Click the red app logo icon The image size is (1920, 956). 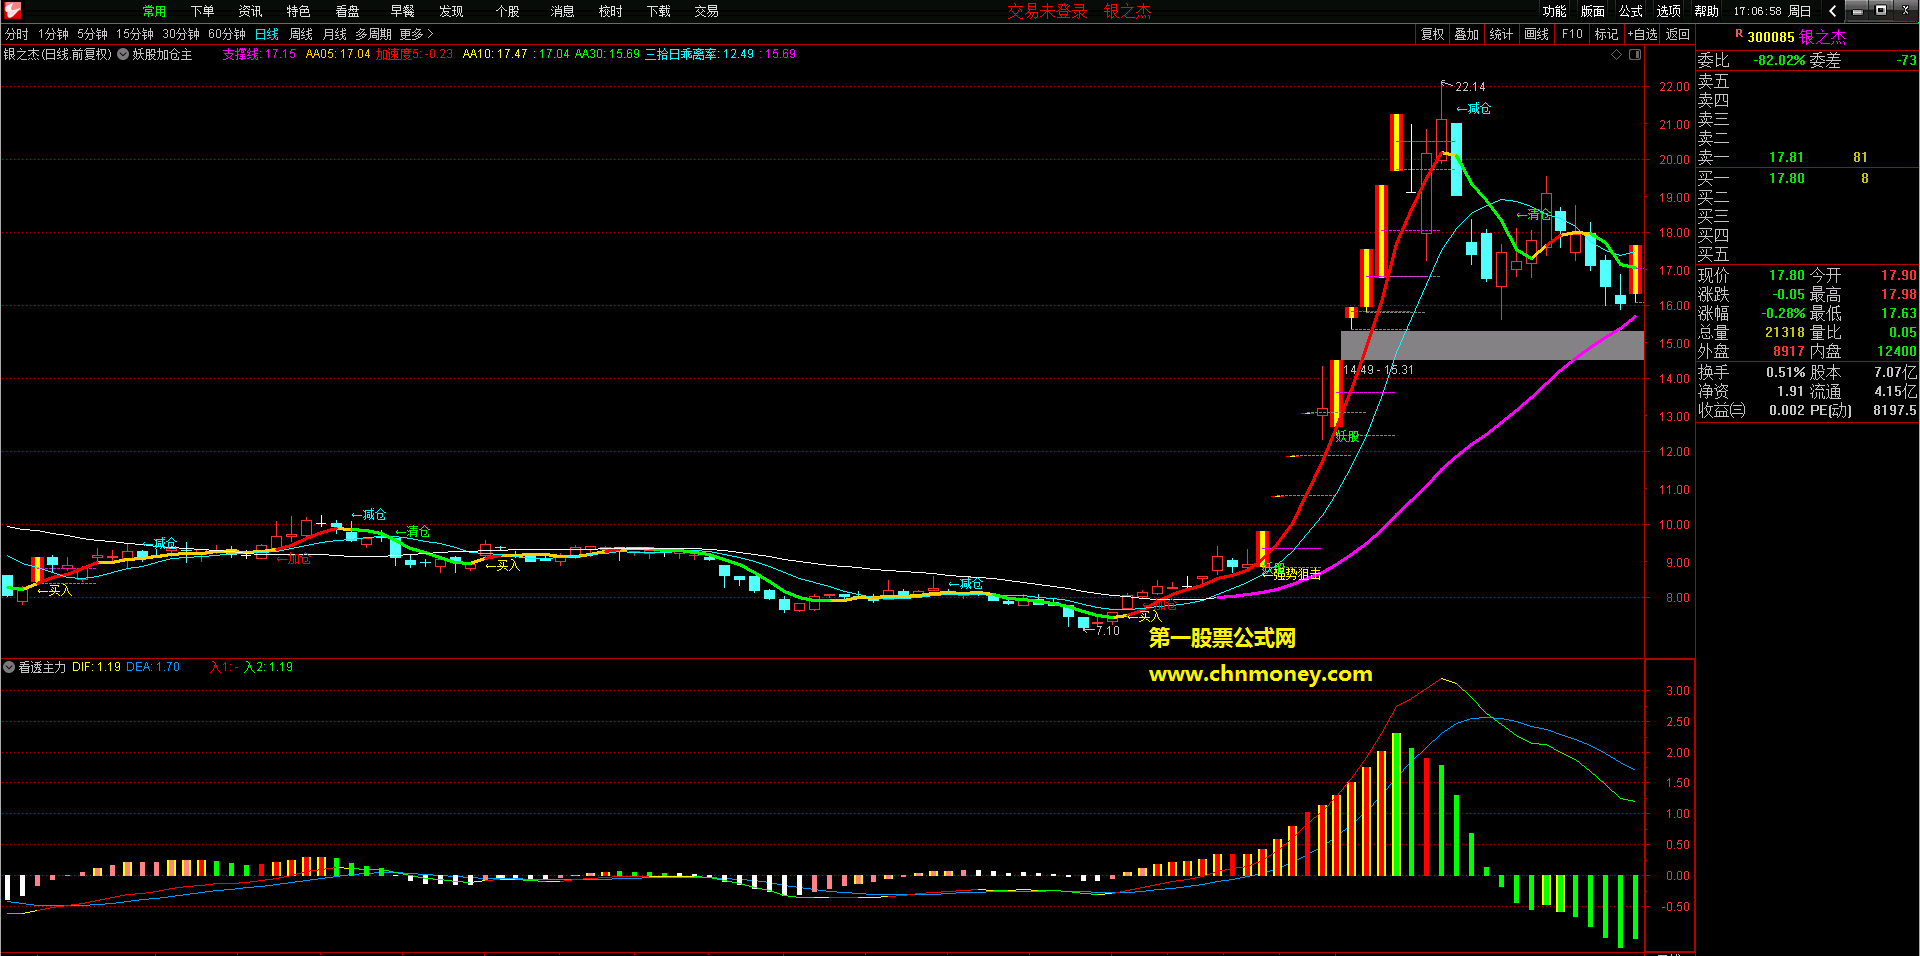click(12, 11)
